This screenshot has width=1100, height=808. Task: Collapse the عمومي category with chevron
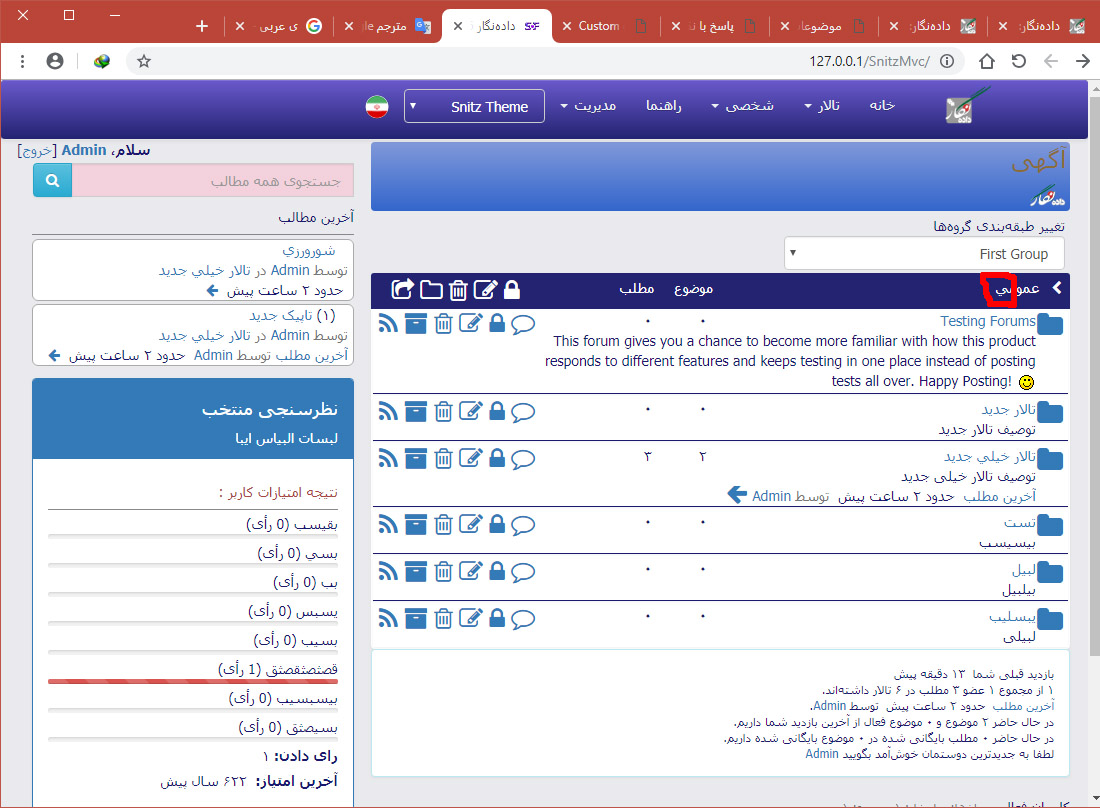1056,288
